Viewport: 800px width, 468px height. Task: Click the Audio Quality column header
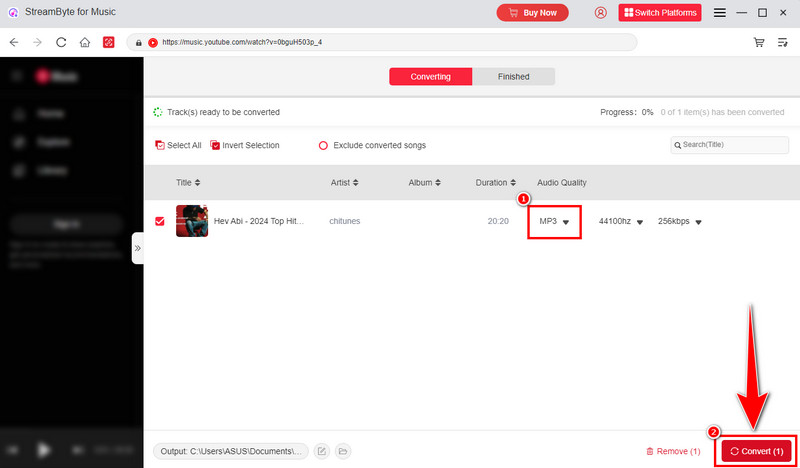[562, 183]
